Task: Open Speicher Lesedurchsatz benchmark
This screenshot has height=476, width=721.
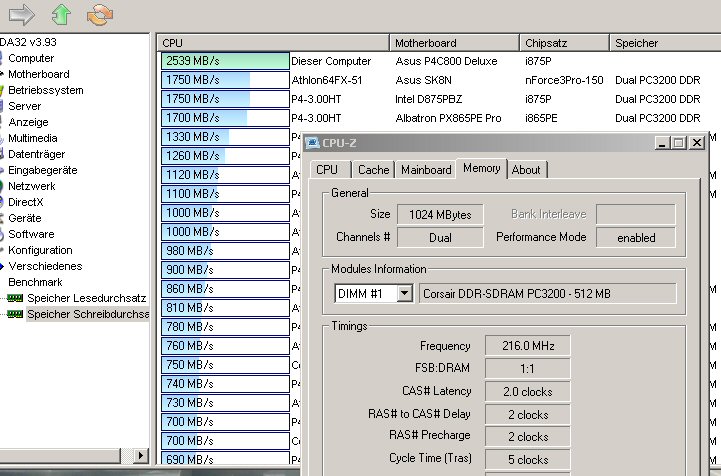Action: pos(86,298)
